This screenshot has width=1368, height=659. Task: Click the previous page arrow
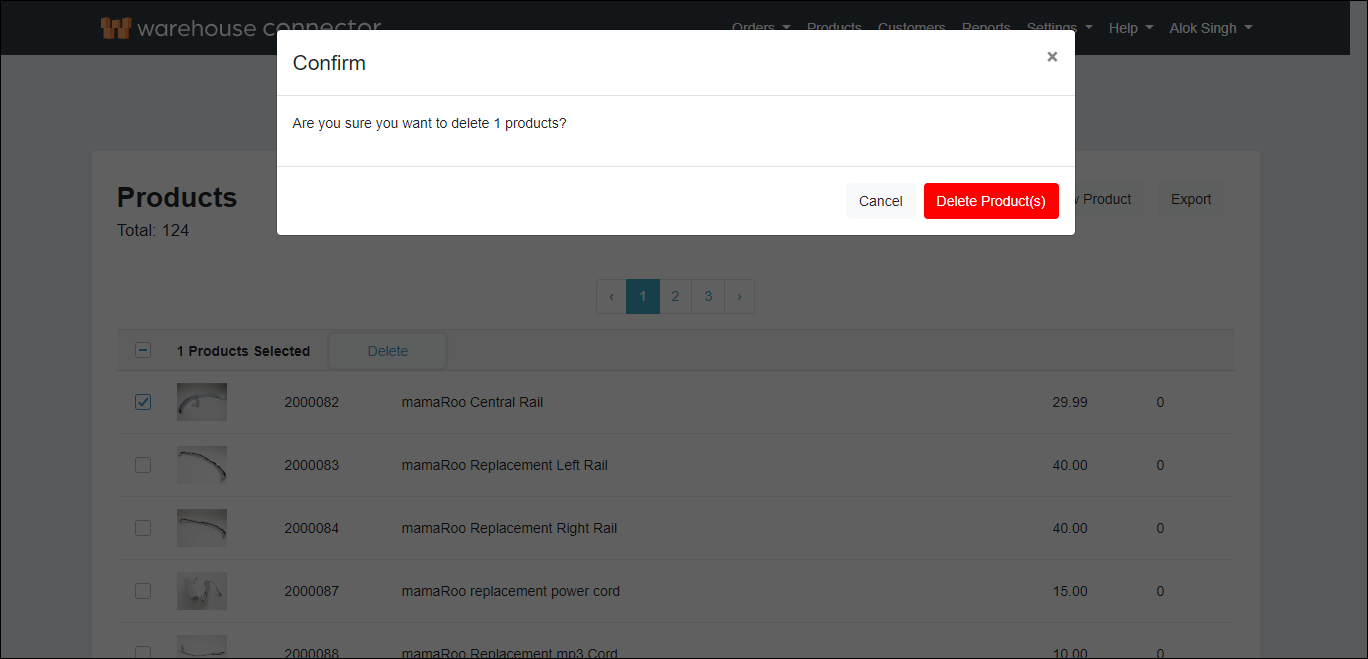(x=611, y=296)
